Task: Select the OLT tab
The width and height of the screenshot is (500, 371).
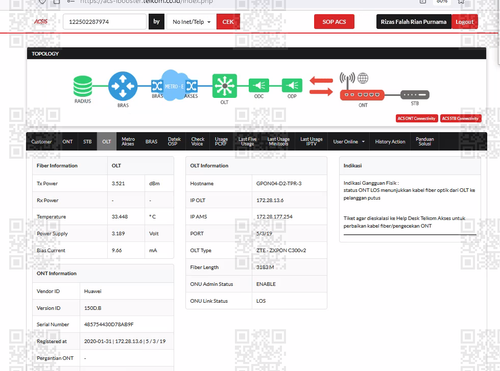Action: click(107, 142)
